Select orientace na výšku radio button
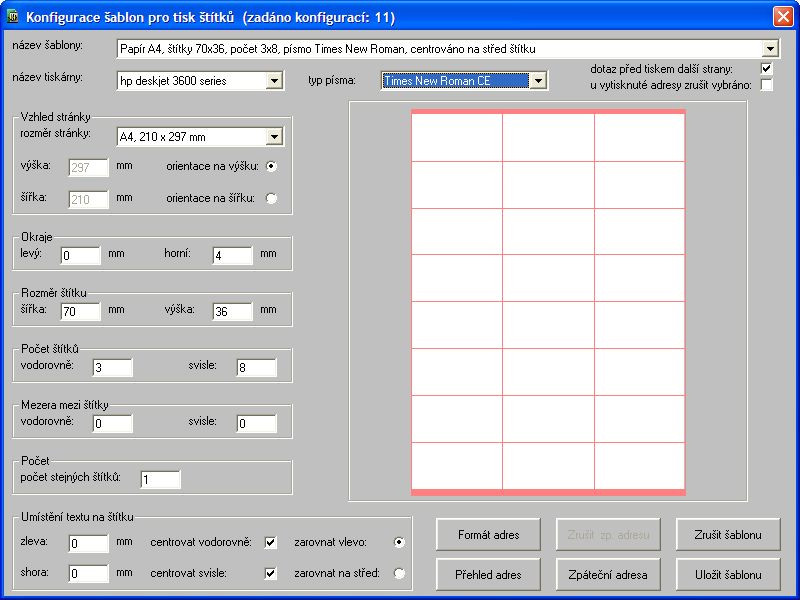Image resolution: width=800 pixels, height=600 pixels. coord(271,166)
